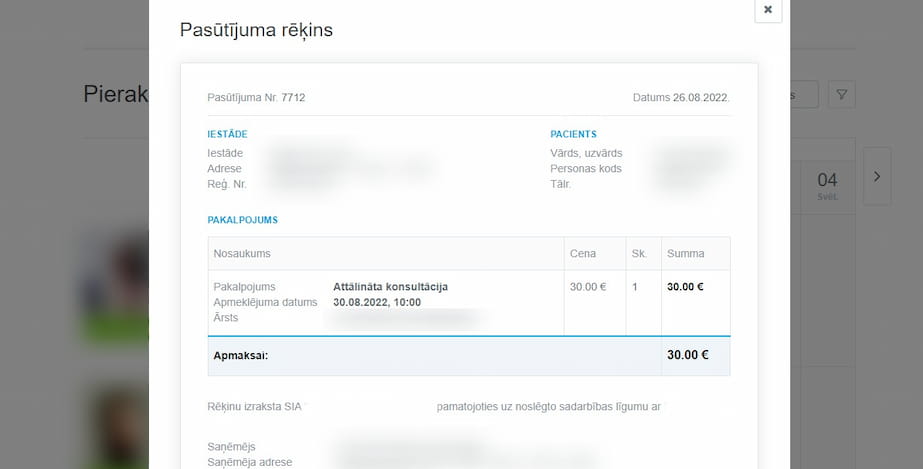Select the PAKALPOJUMS section heading
This screenshot has width=923, height=469.
242,219
